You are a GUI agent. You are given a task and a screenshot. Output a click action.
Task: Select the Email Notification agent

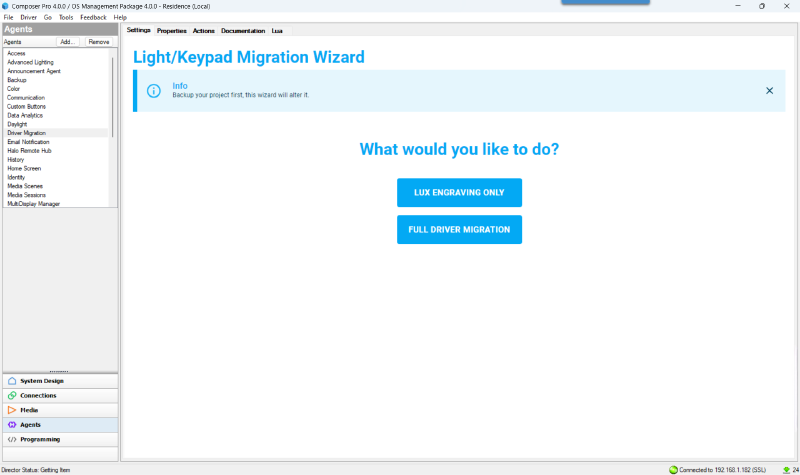[x=28, y=142]
